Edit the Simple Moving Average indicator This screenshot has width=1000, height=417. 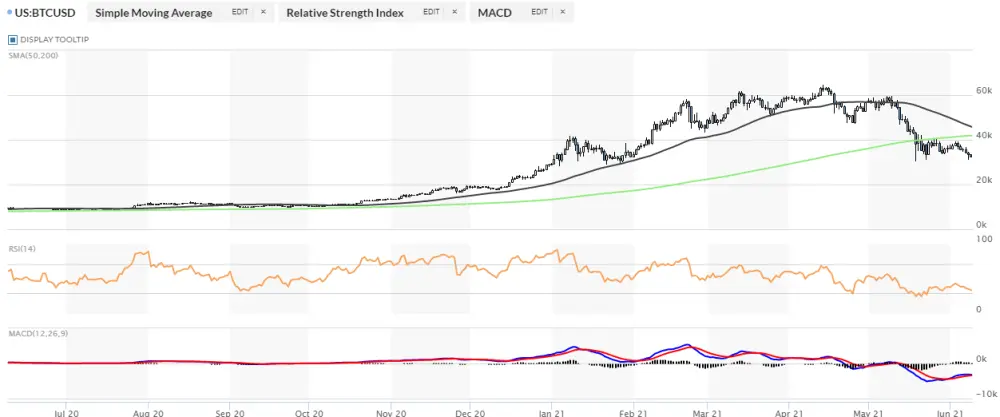(240, 12)
